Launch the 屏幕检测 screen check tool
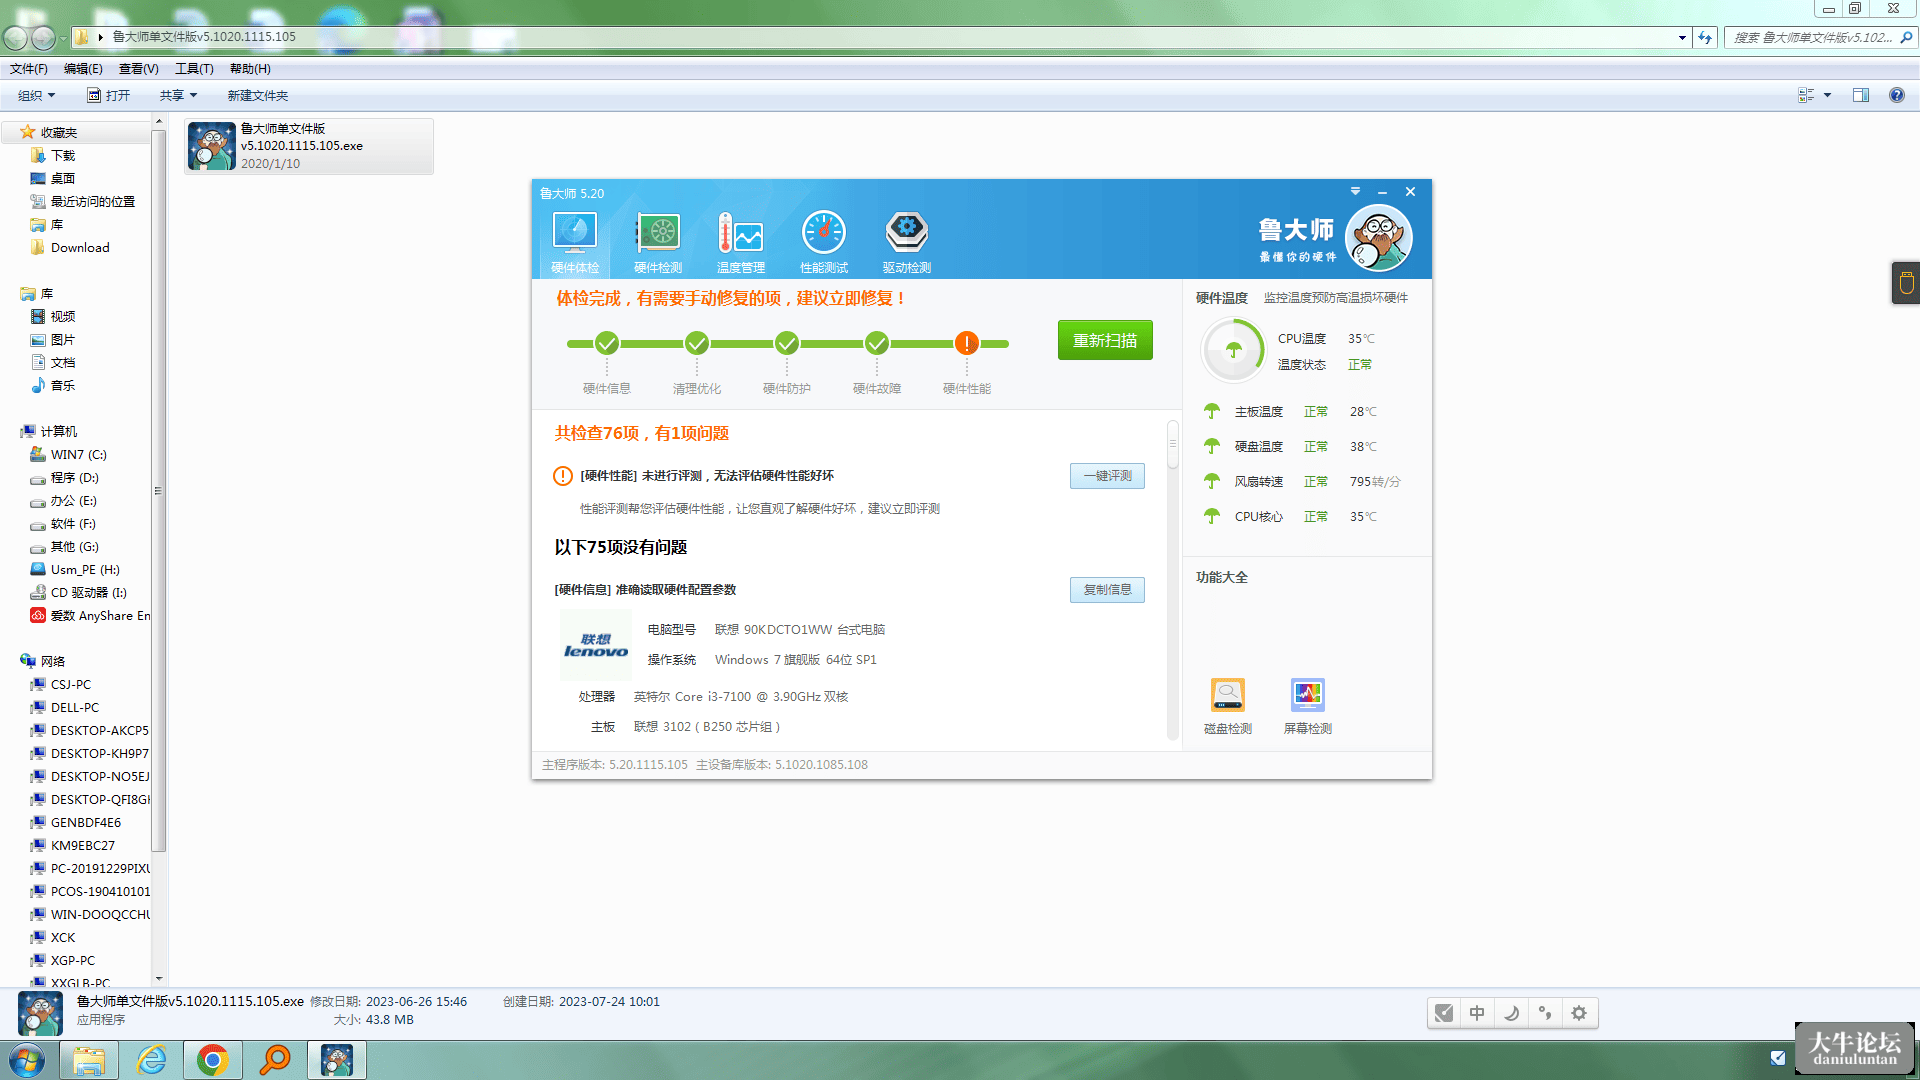Screen dimensions: 1920x1080 click(1308, 706)
